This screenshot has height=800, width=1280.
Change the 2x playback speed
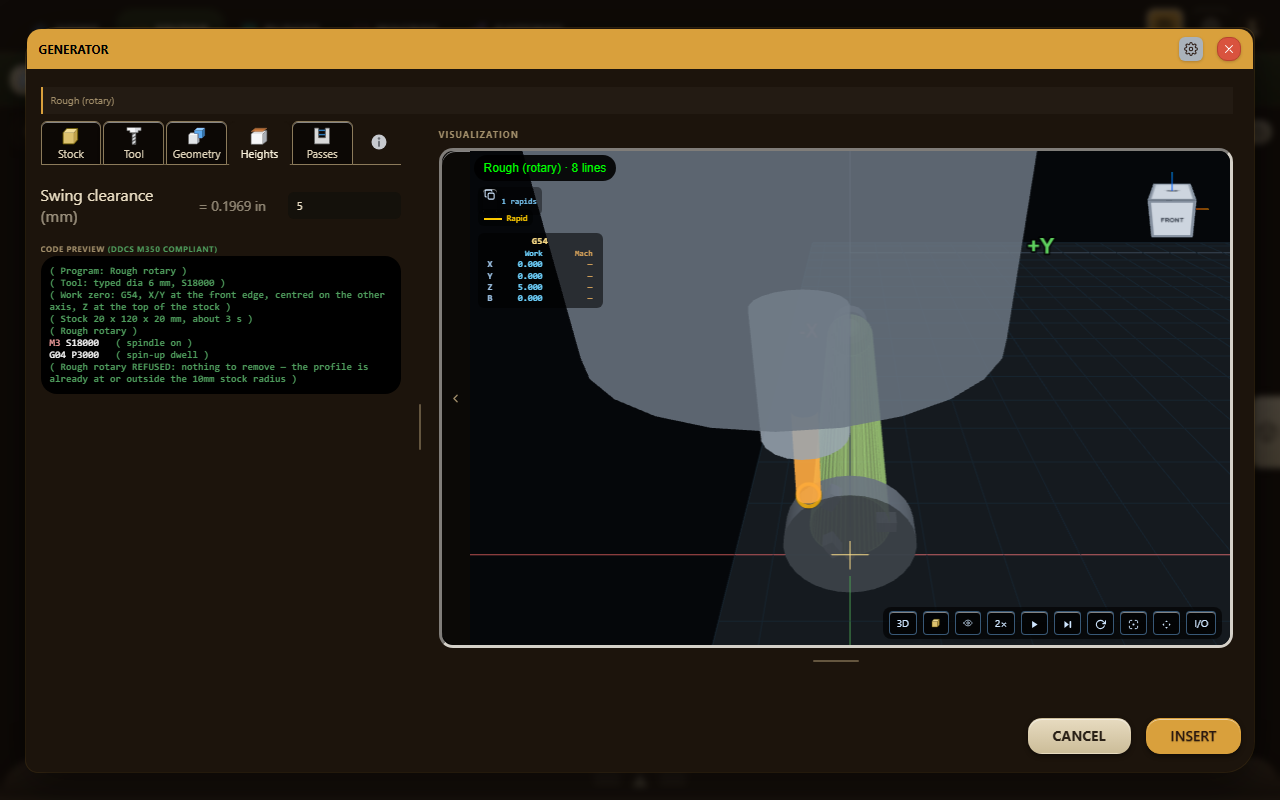[x=1000, y=623]
